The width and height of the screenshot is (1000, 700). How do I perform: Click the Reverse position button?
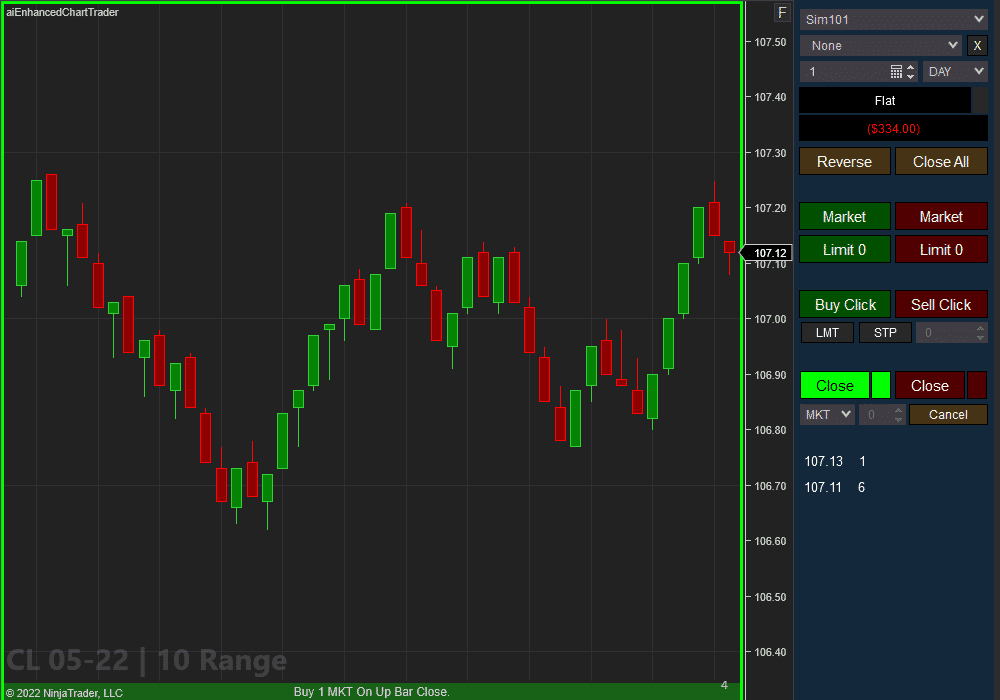tap(844, 161)
